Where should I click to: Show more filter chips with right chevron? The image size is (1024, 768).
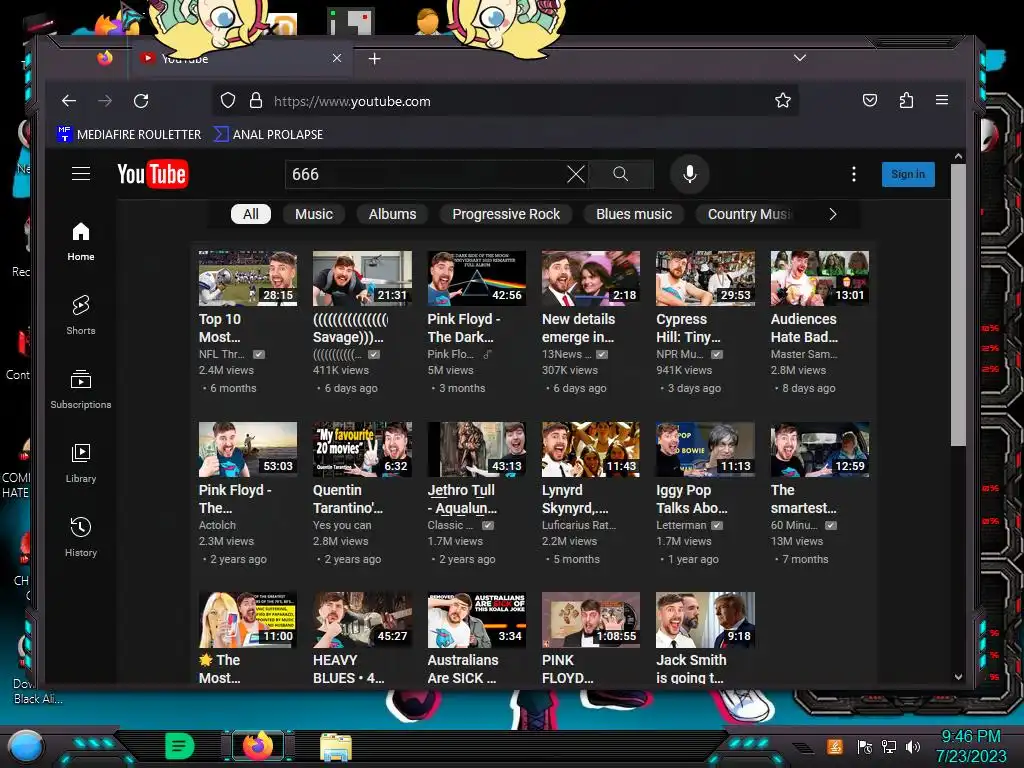click(x=833, y=214)
